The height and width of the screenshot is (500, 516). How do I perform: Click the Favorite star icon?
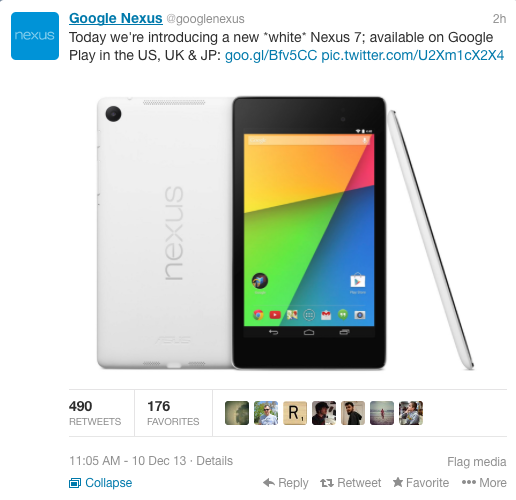(397, 482)
